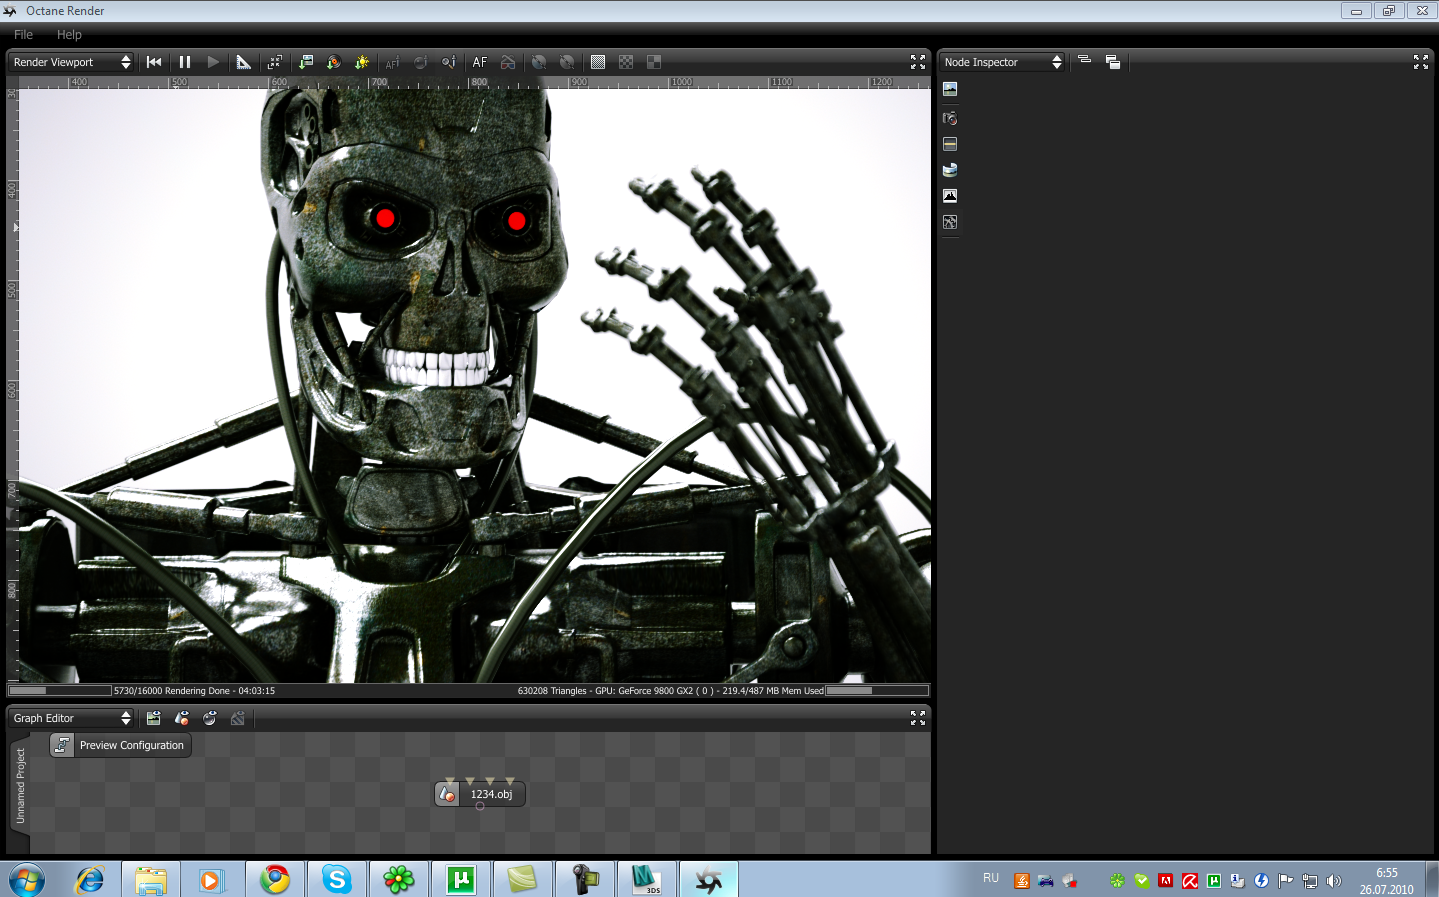The image size is (1439, 897).
Task: Switch to the Unnamed Project tab
Action: click(20, 786)
